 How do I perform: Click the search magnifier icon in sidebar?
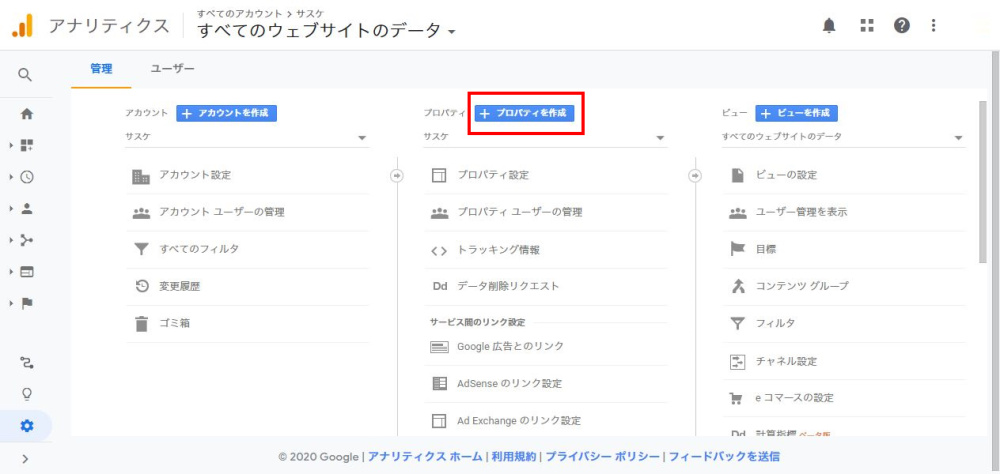[26, 75]
